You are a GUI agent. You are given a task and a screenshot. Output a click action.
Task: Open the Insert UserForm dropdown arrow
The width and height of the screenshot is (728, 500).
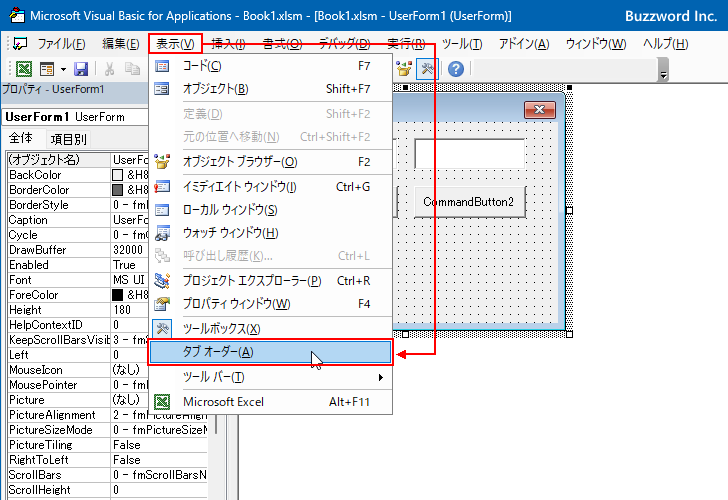point(63,70)
